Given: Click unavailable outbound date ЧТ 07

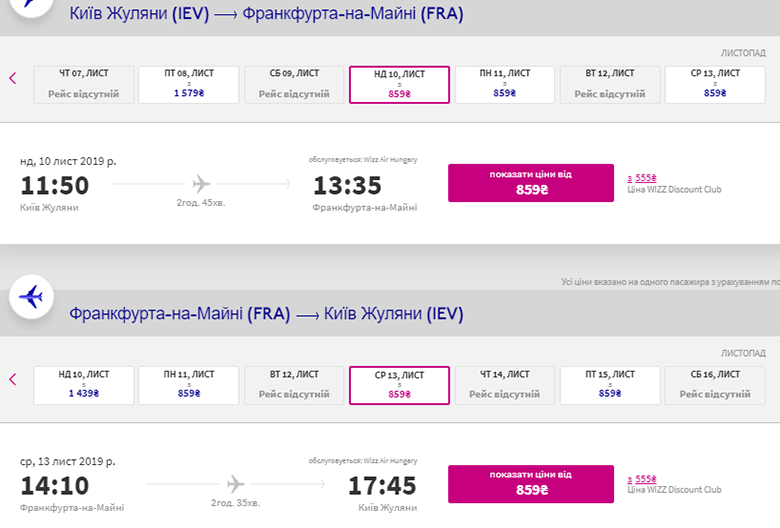Looking at the screenshot, I should click(83, 84).
